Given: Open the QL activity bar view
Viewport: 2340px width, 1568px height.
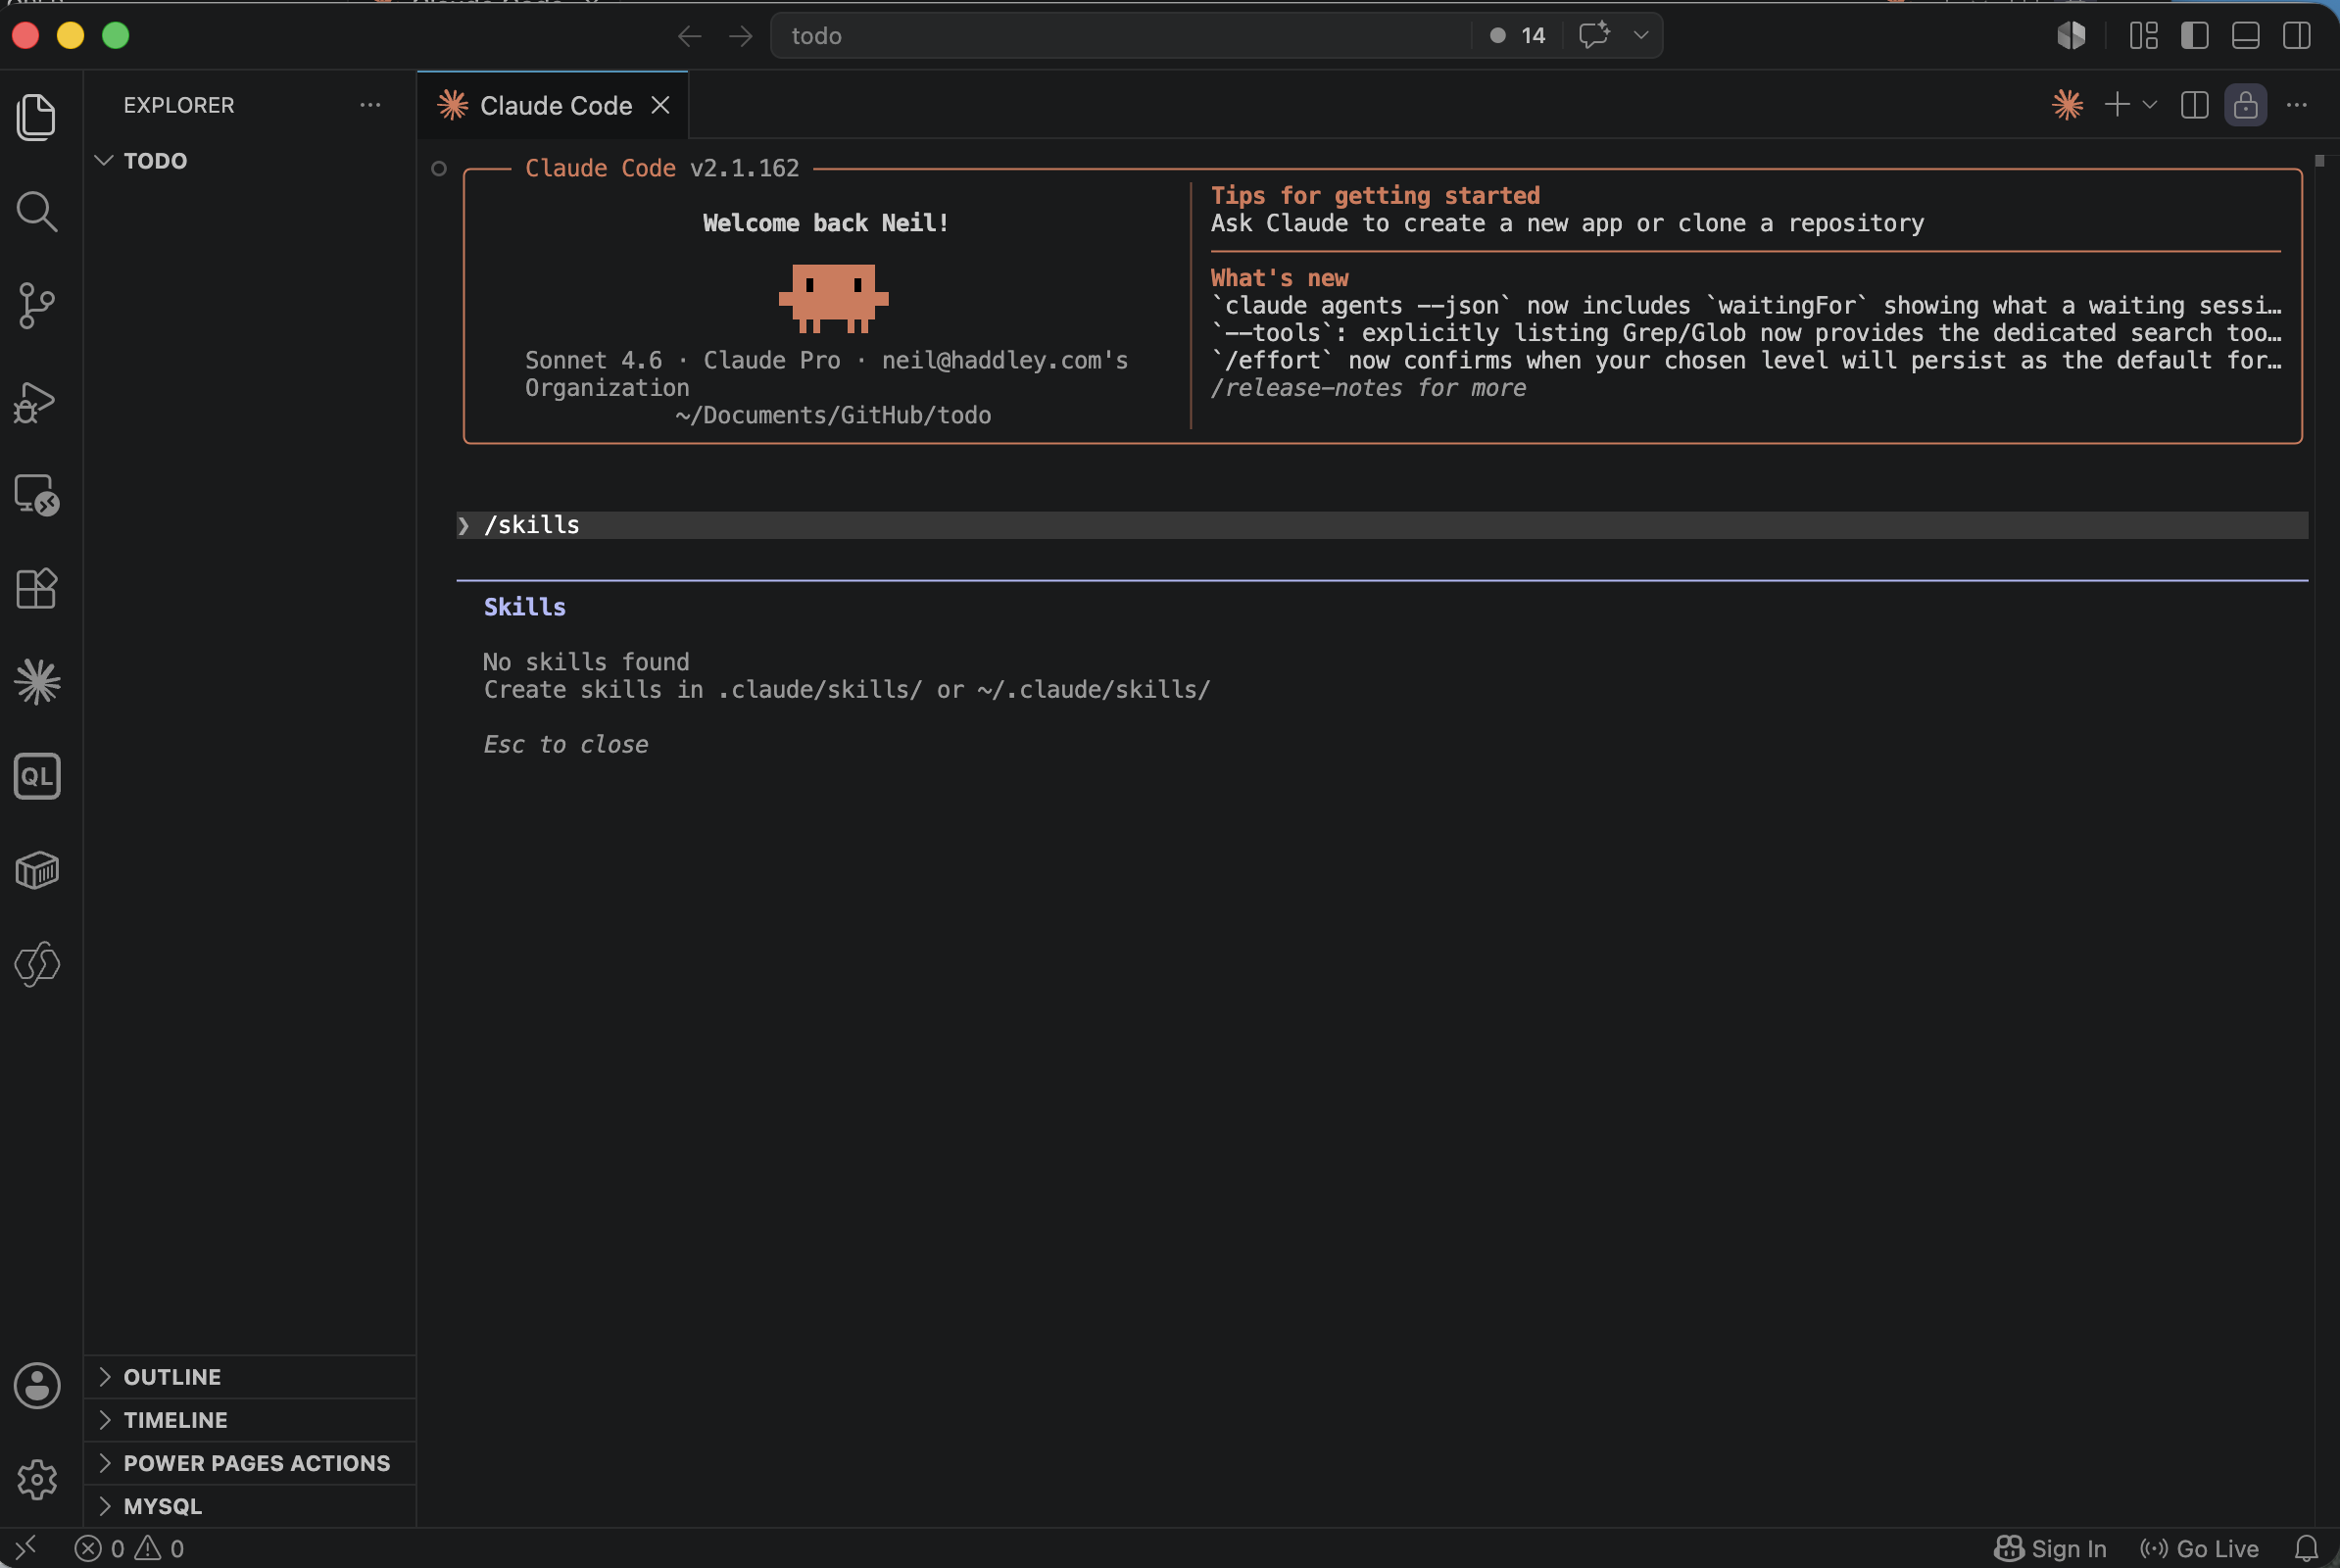Looking at the screenshot, I should pyautogui.click(x=37, y=776).
